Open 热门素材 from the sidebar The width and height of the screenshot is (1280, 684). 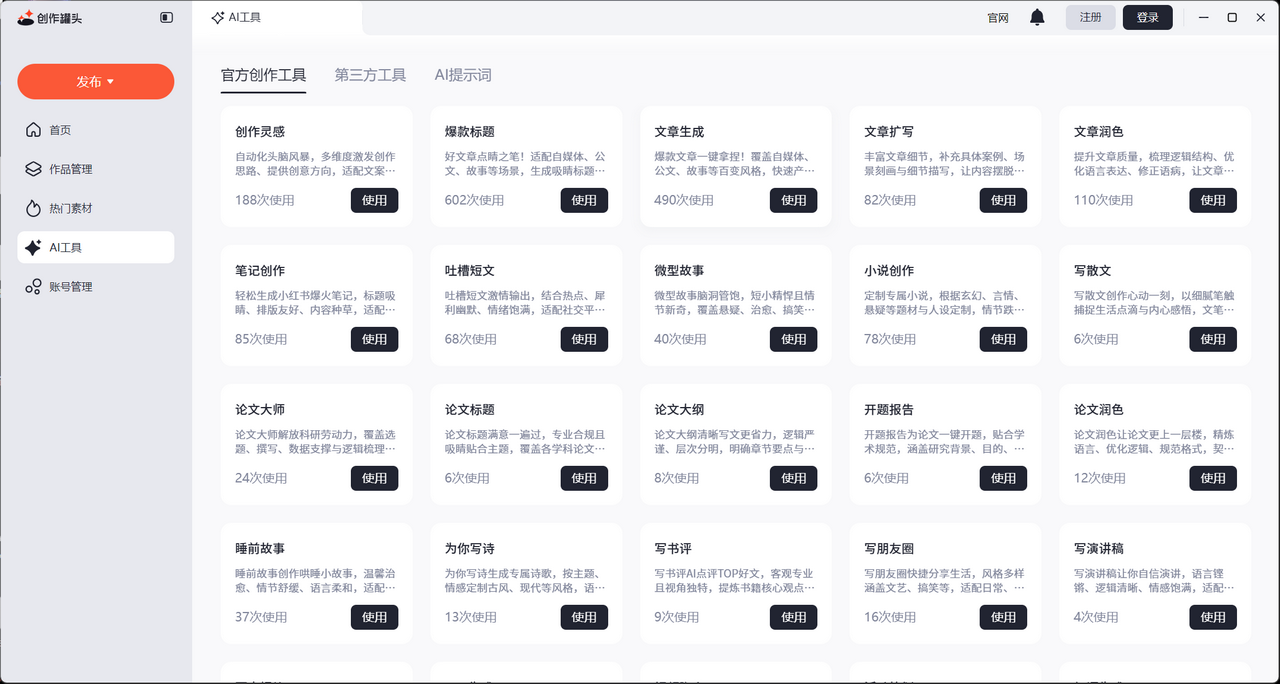point(35,207)
